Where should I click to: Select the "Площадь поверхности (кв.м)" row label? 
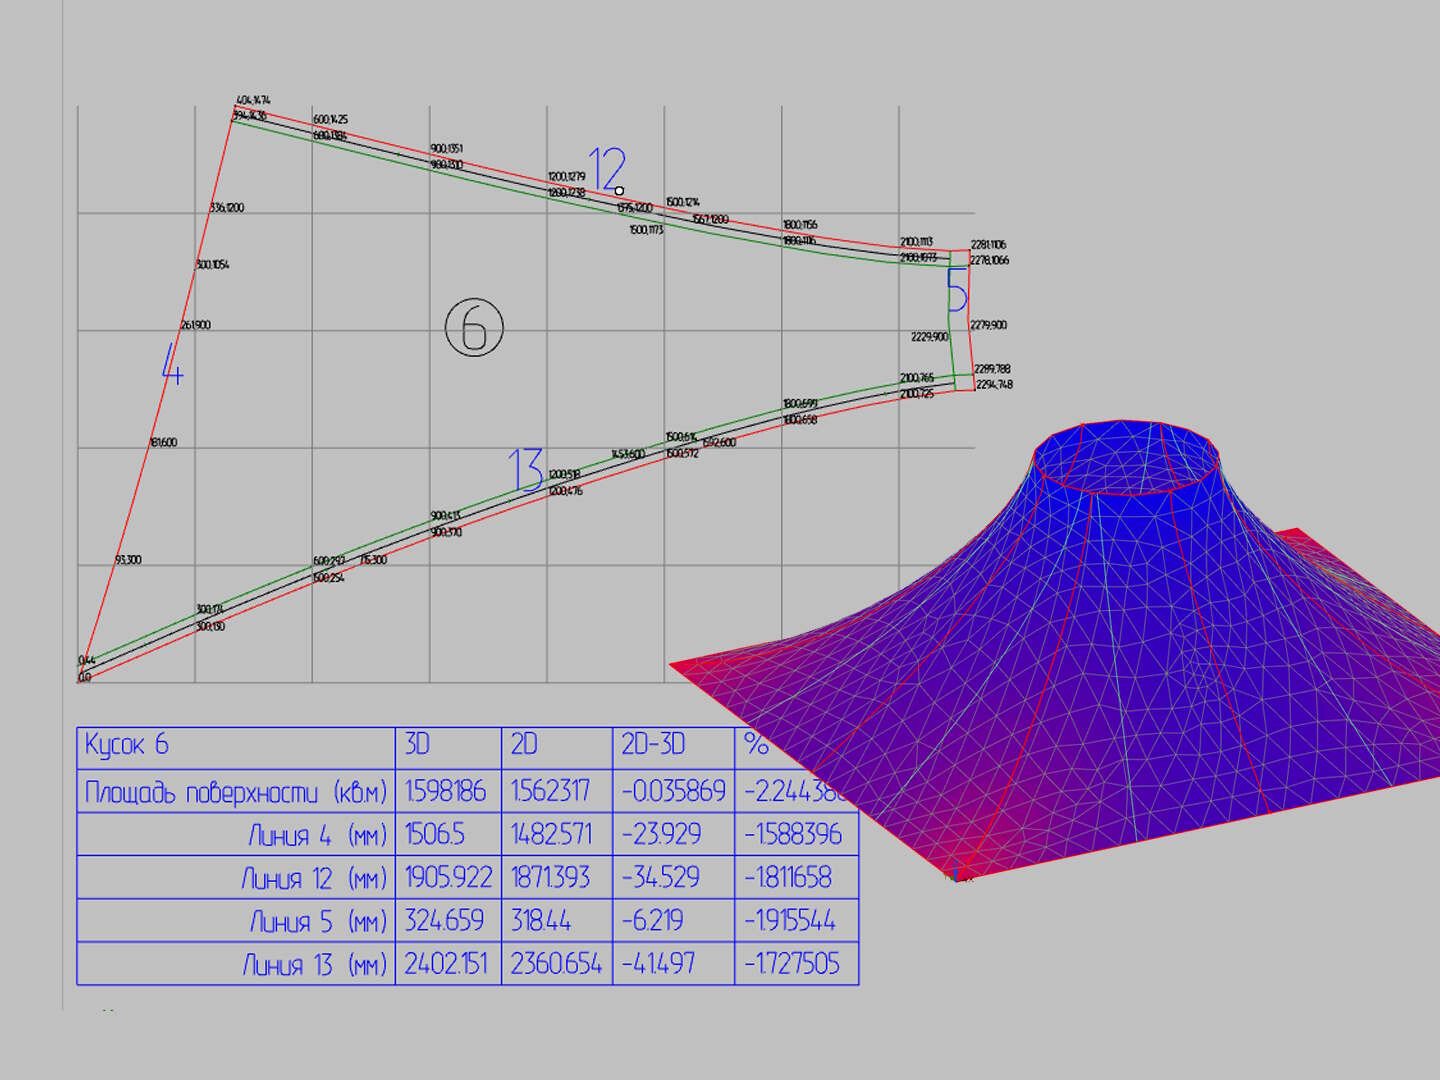point(235,792)
